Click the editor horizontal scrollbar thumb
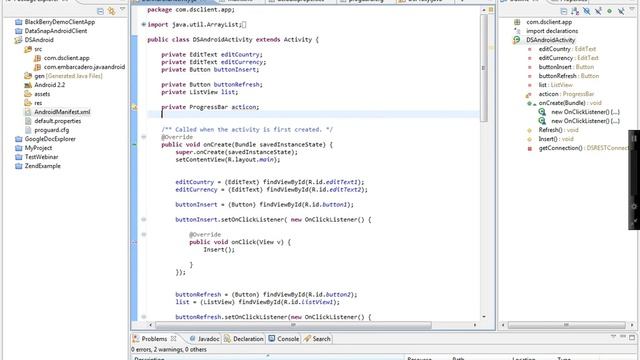640x360 pixels. pyautogui.click(x=293, y=325)
